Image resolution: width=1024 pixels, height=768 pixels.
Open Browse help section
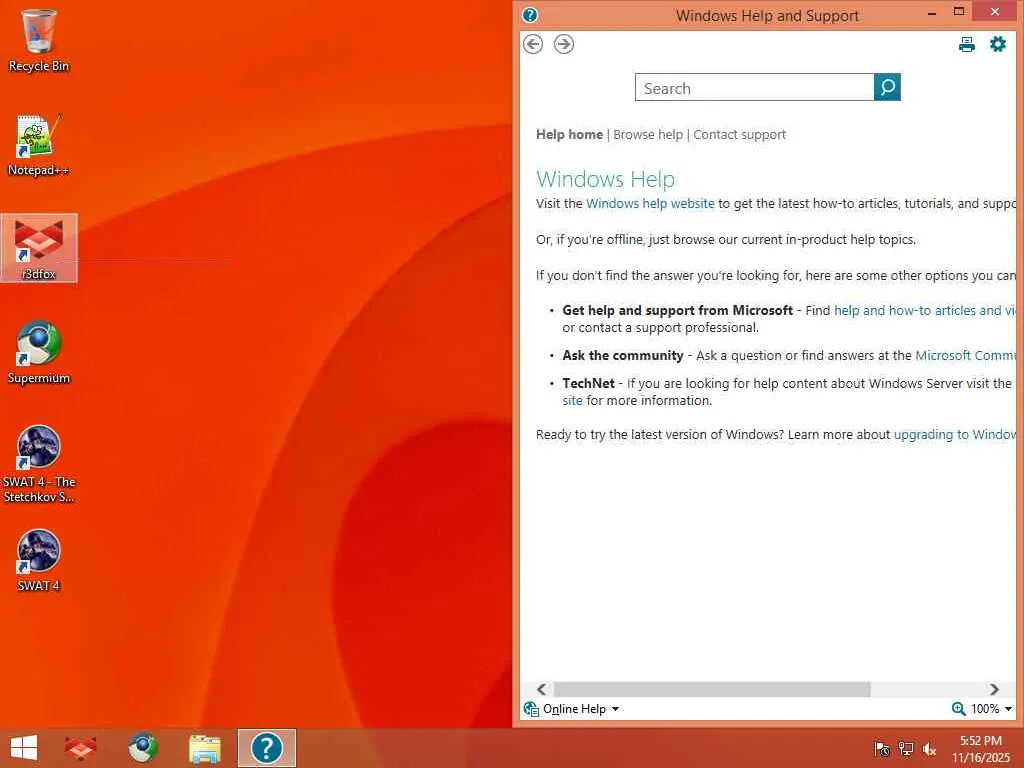(648, 135)
